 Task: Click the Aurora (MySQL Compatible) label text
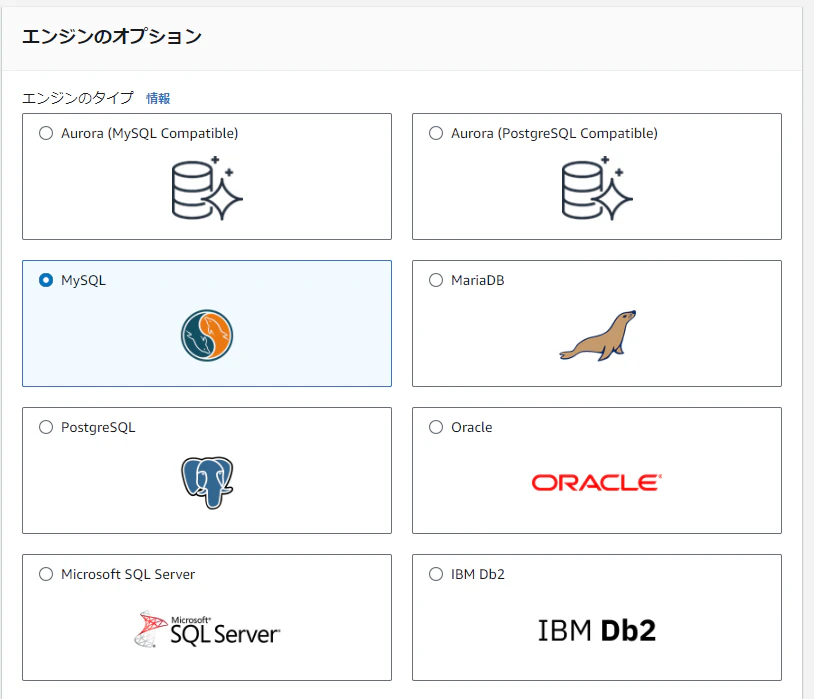tap(150, 133)
